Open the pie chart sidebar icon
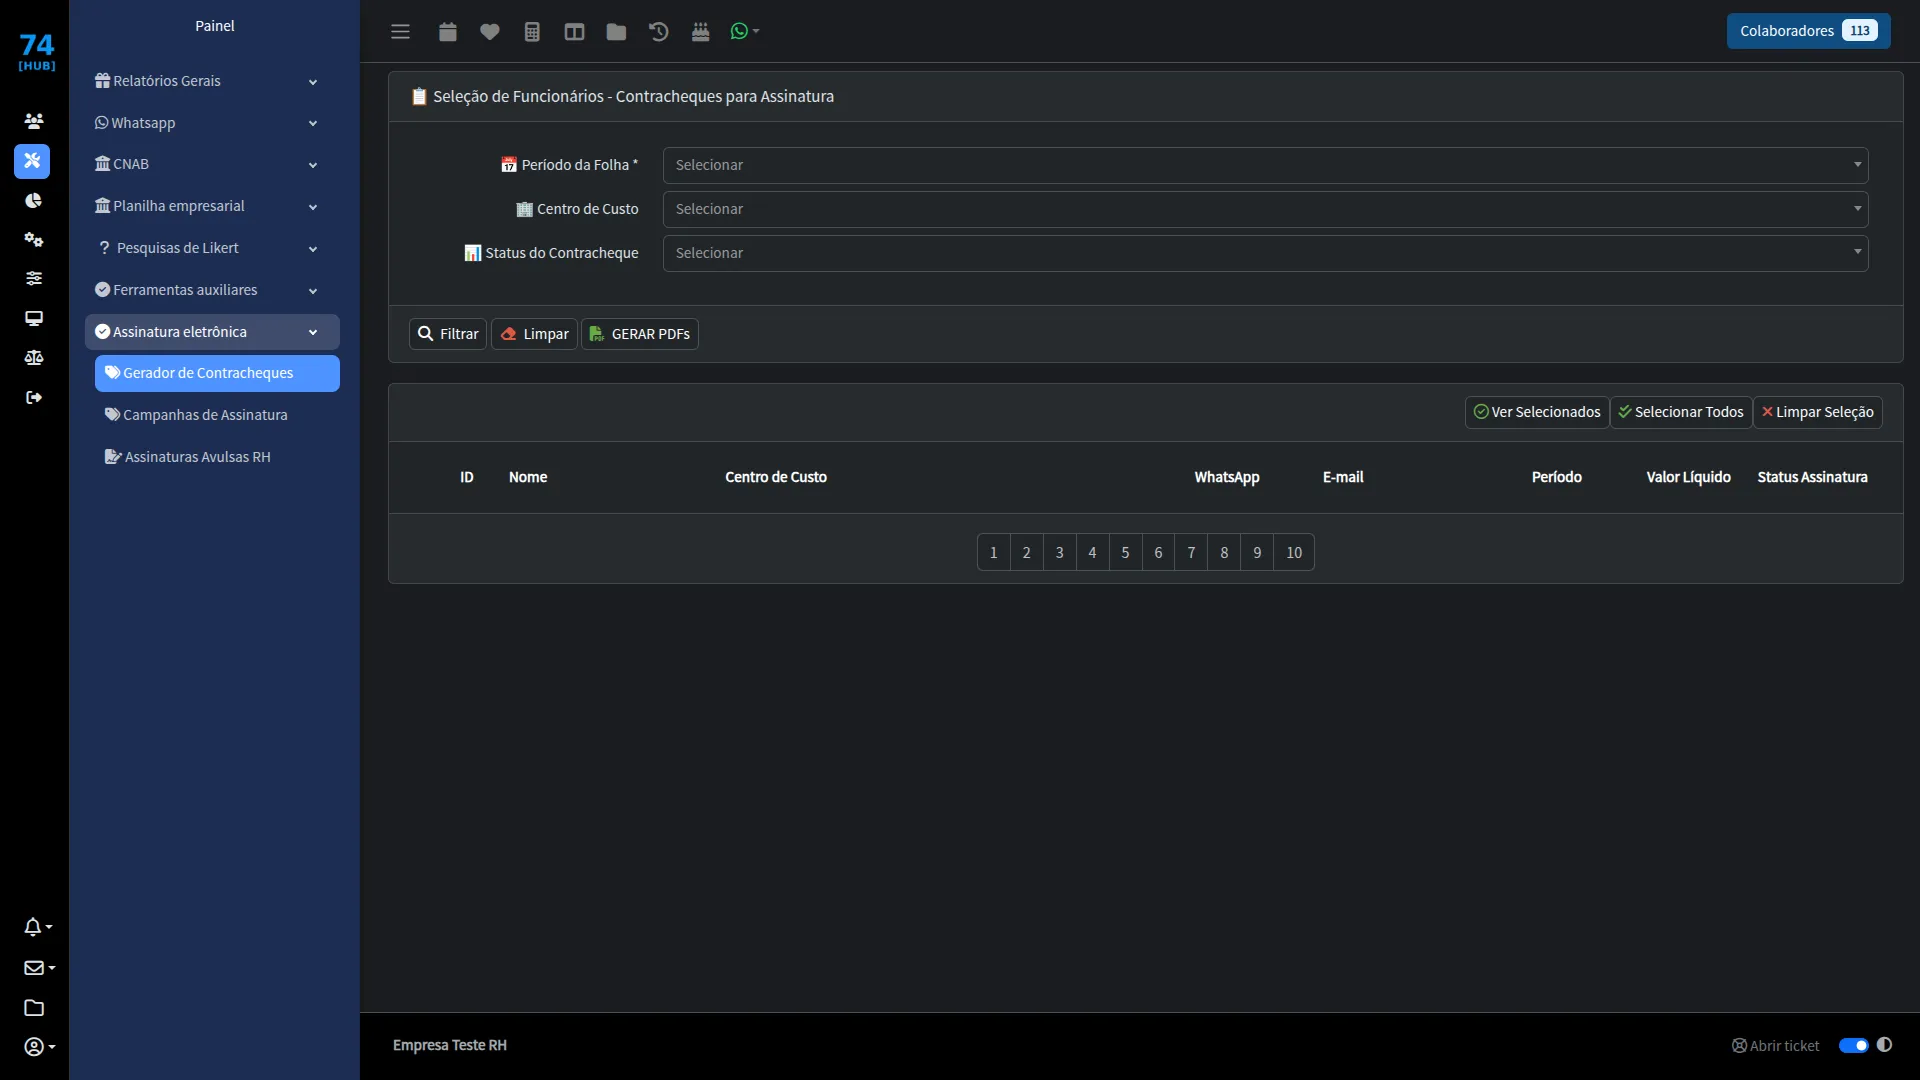The image size is (1920, 1080). (x=34, y=200)
